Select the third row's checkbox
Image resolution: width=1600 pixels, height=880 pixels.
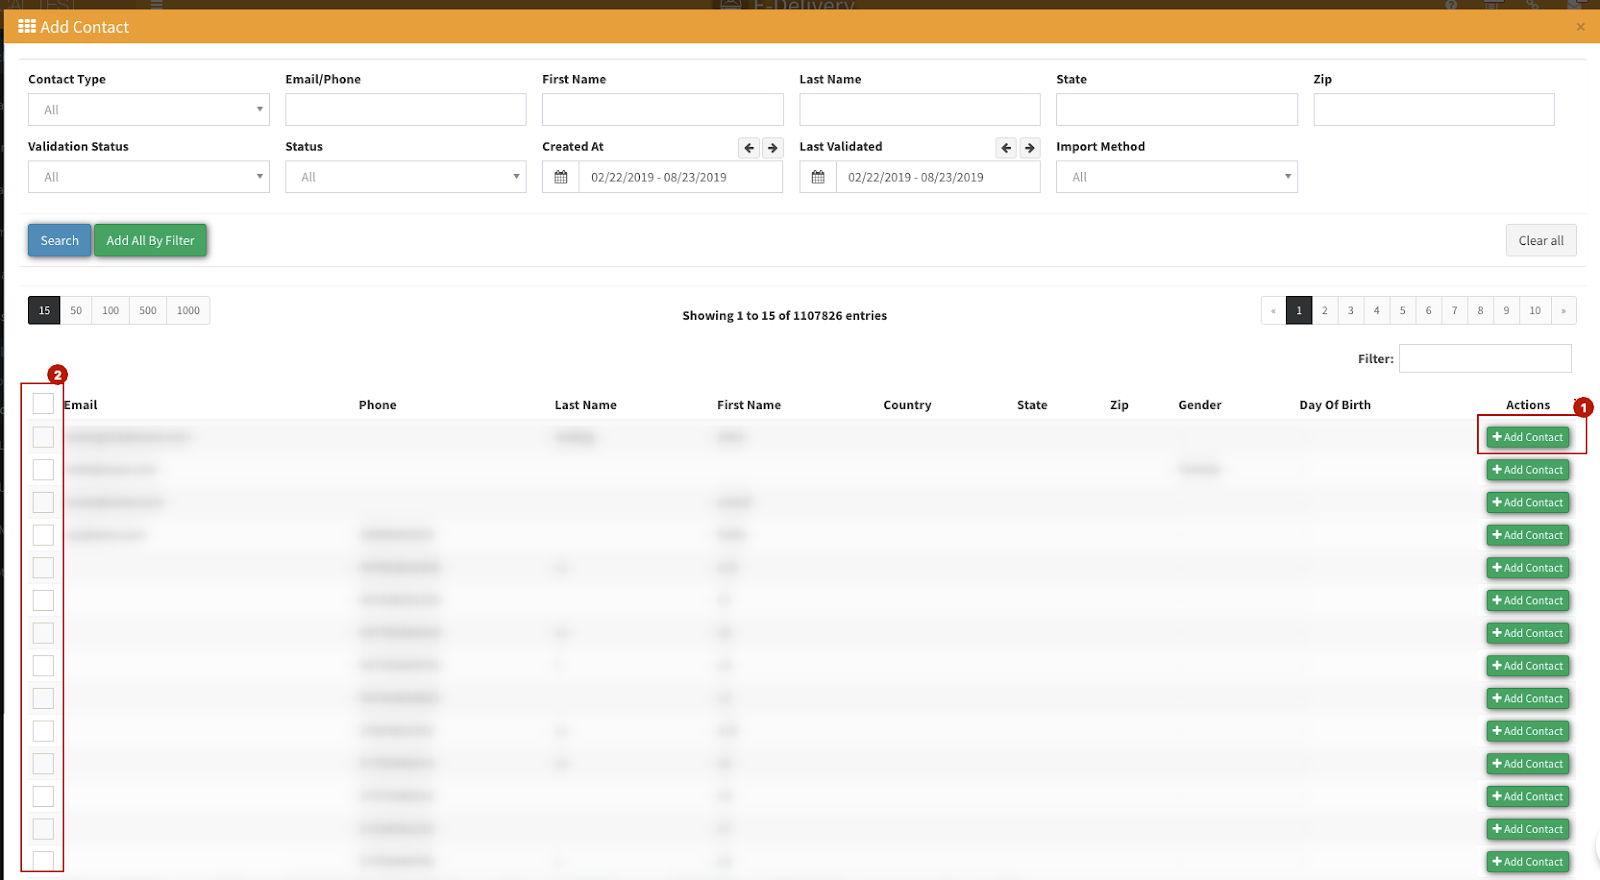43,502
